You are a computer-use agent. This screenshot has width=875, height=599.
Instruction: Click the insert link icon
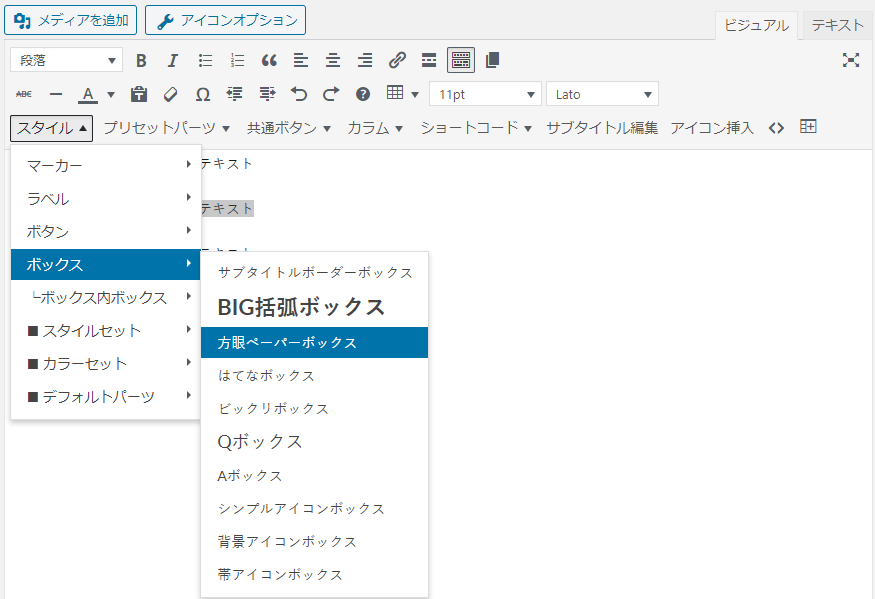(397, 60)
